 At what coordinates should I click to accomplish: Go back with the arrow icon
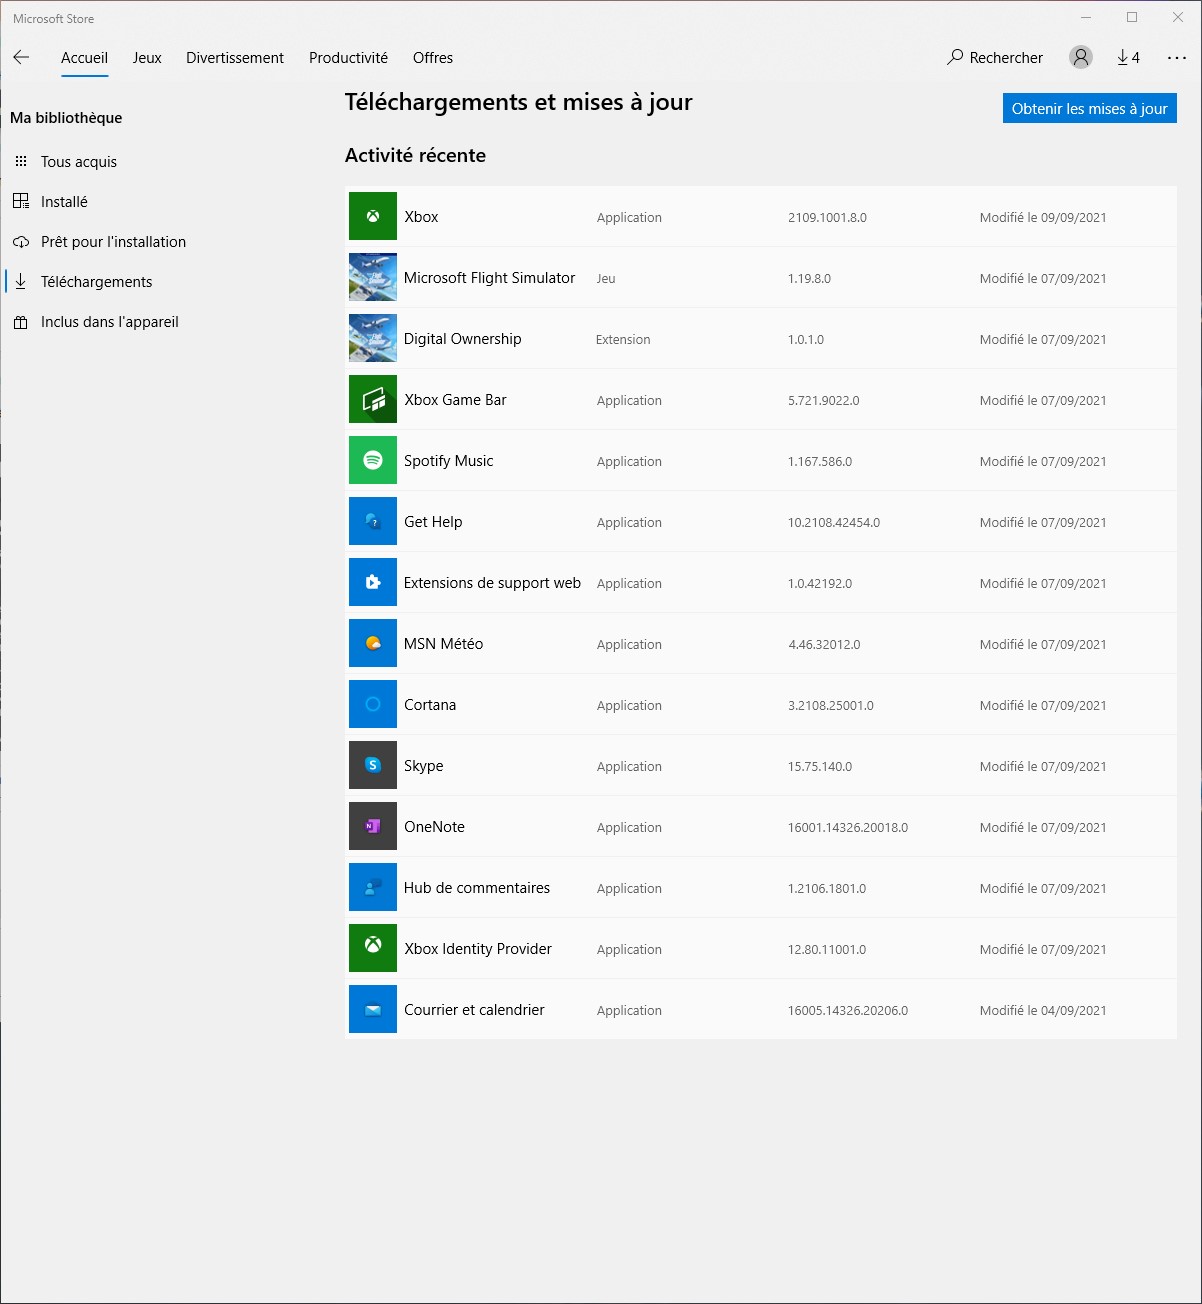pos(21,57)
